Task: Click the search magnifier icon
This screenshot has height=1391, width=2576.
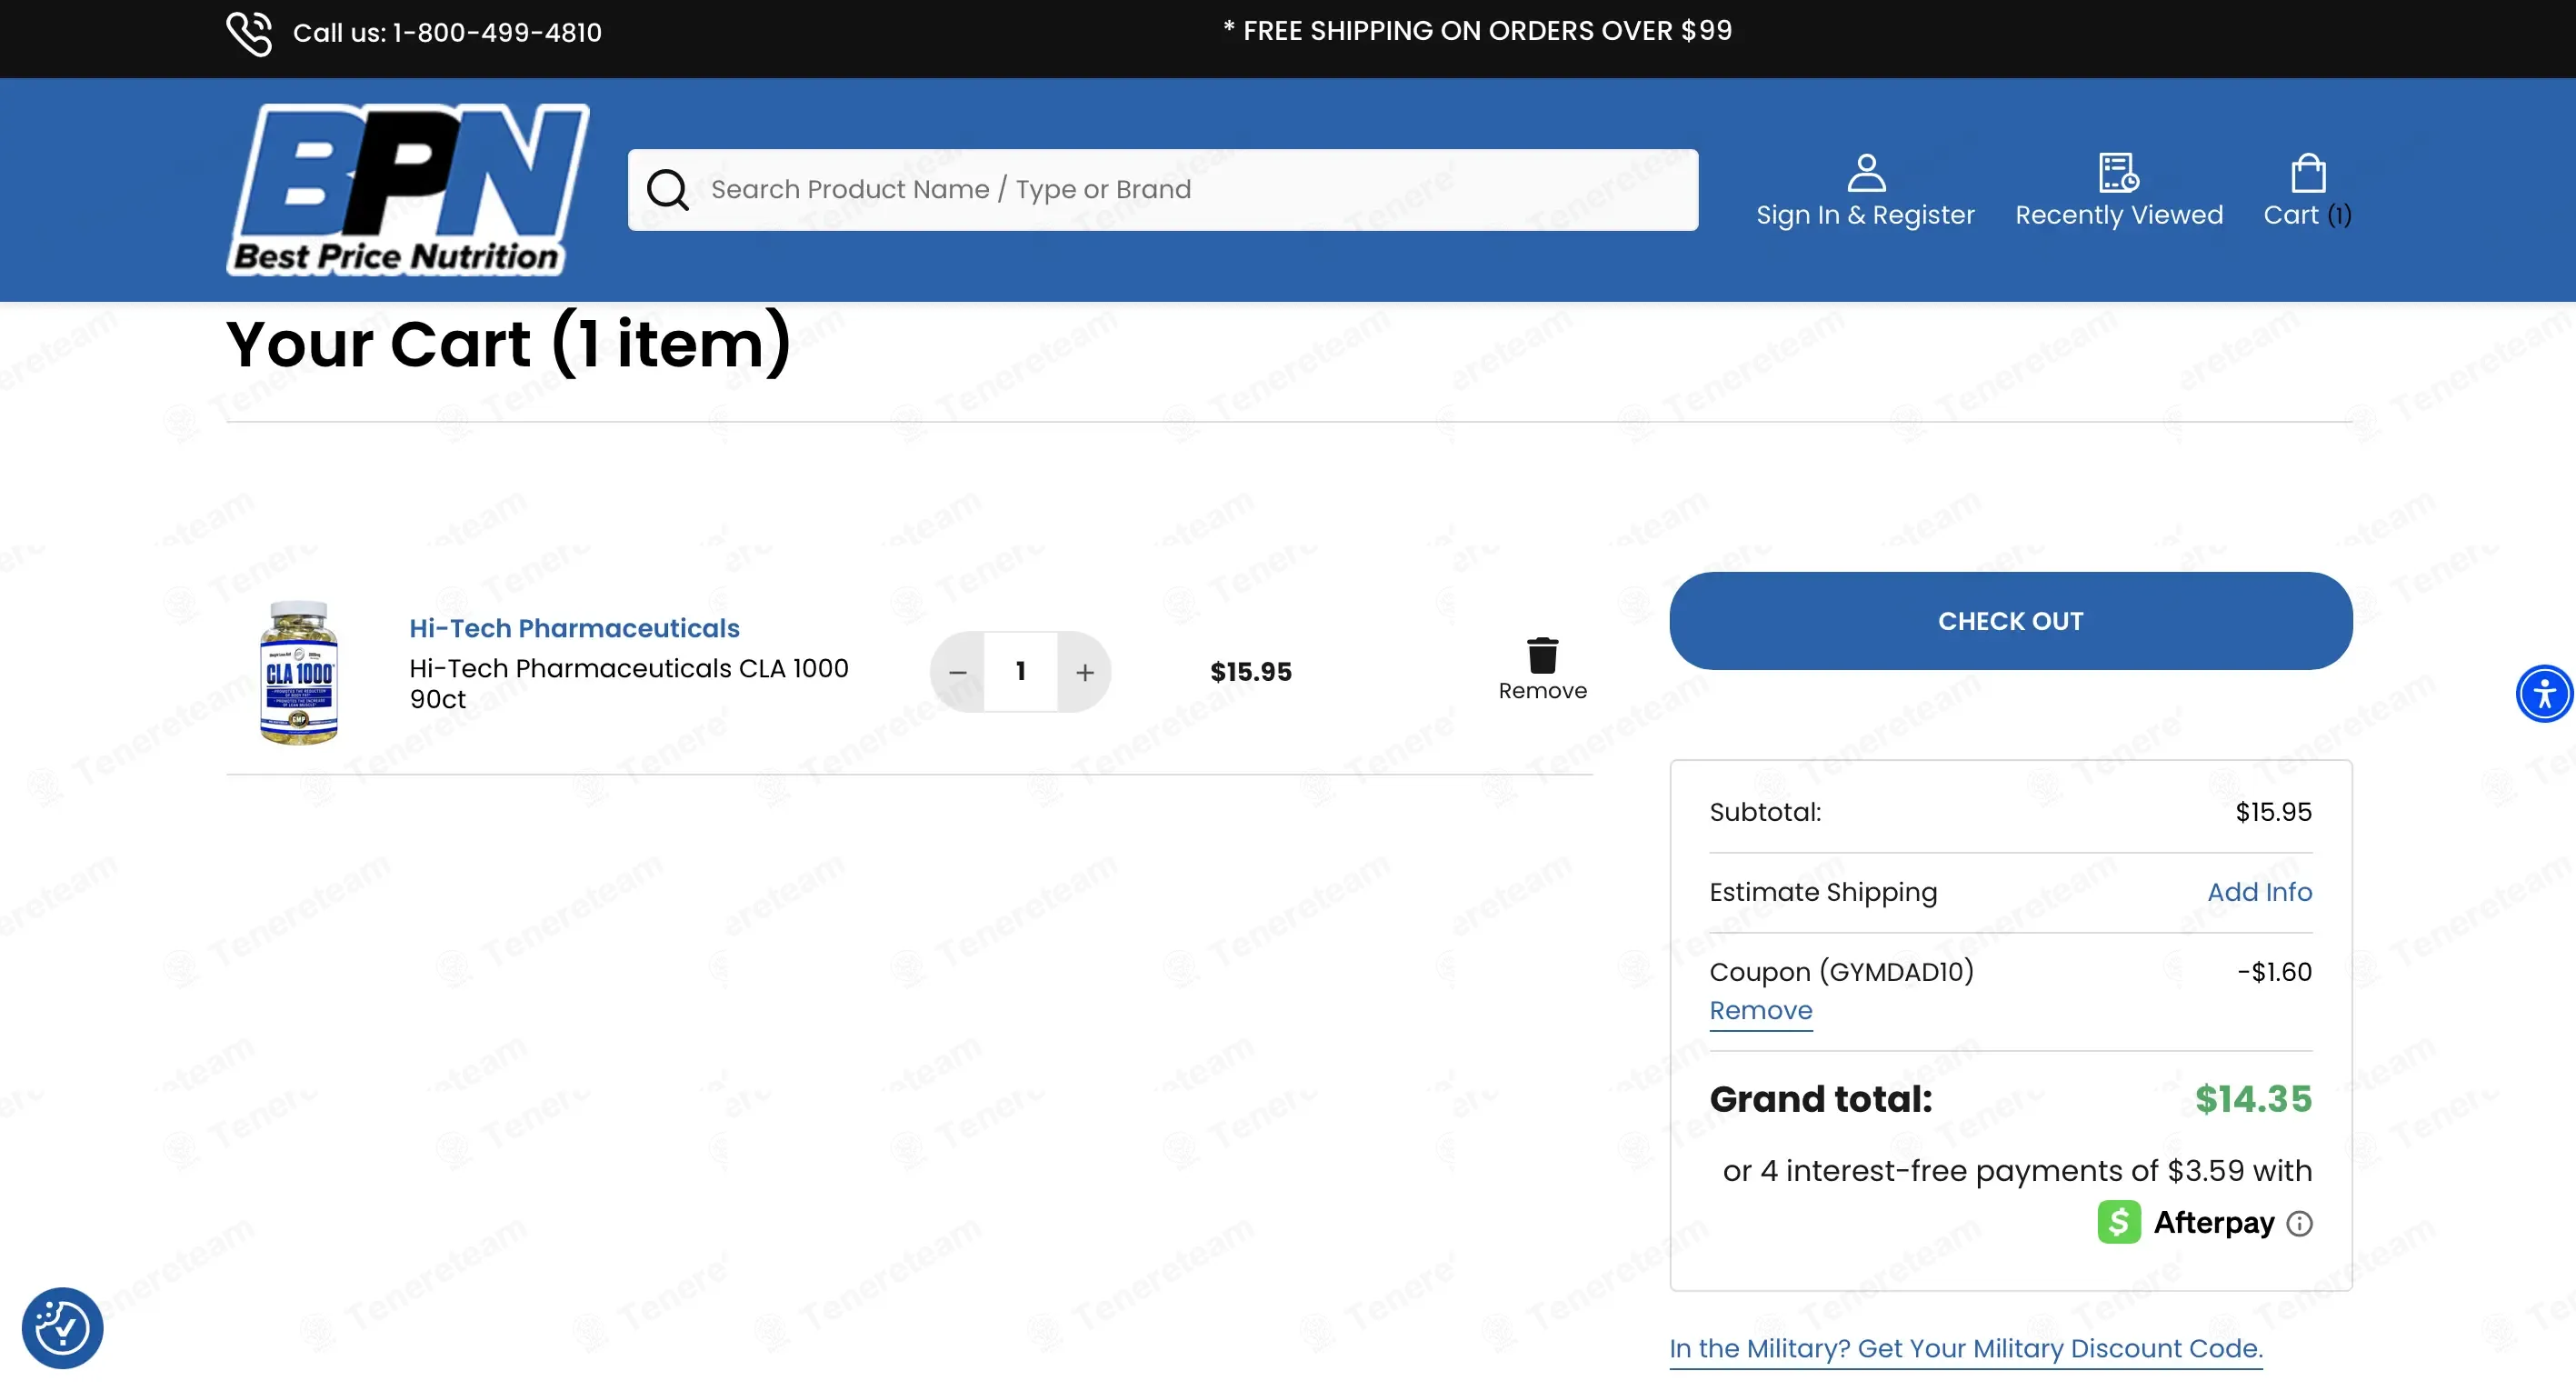Action: pos(667,190)
